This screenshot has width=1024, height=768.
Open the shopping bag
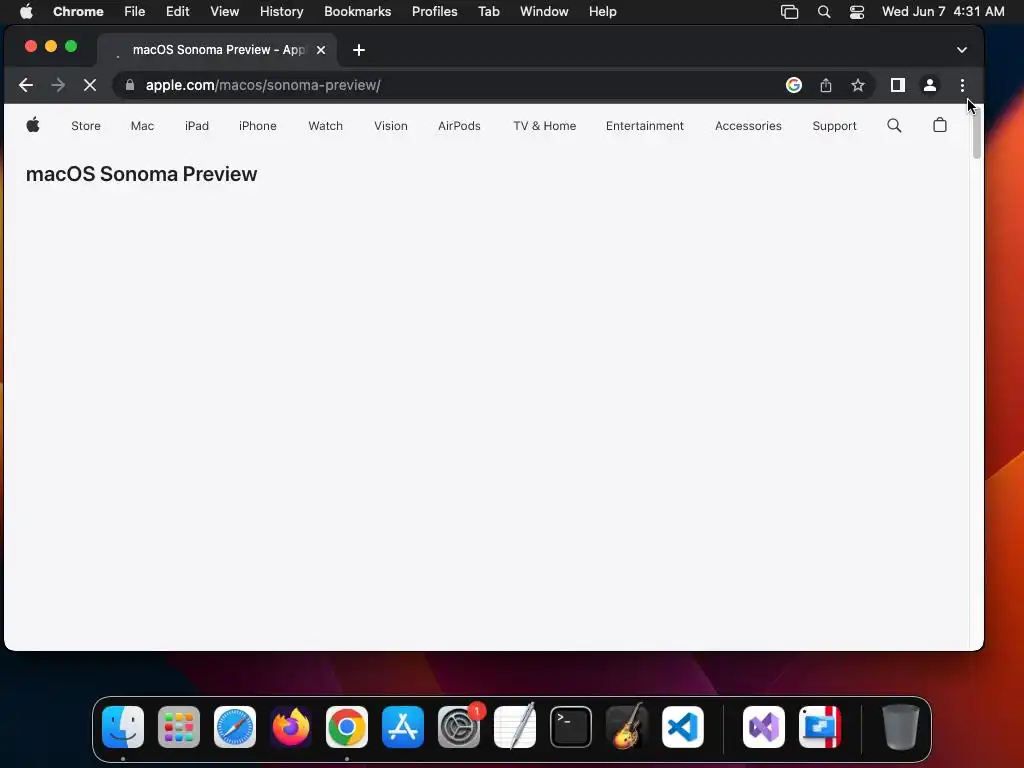click(940, 125)
